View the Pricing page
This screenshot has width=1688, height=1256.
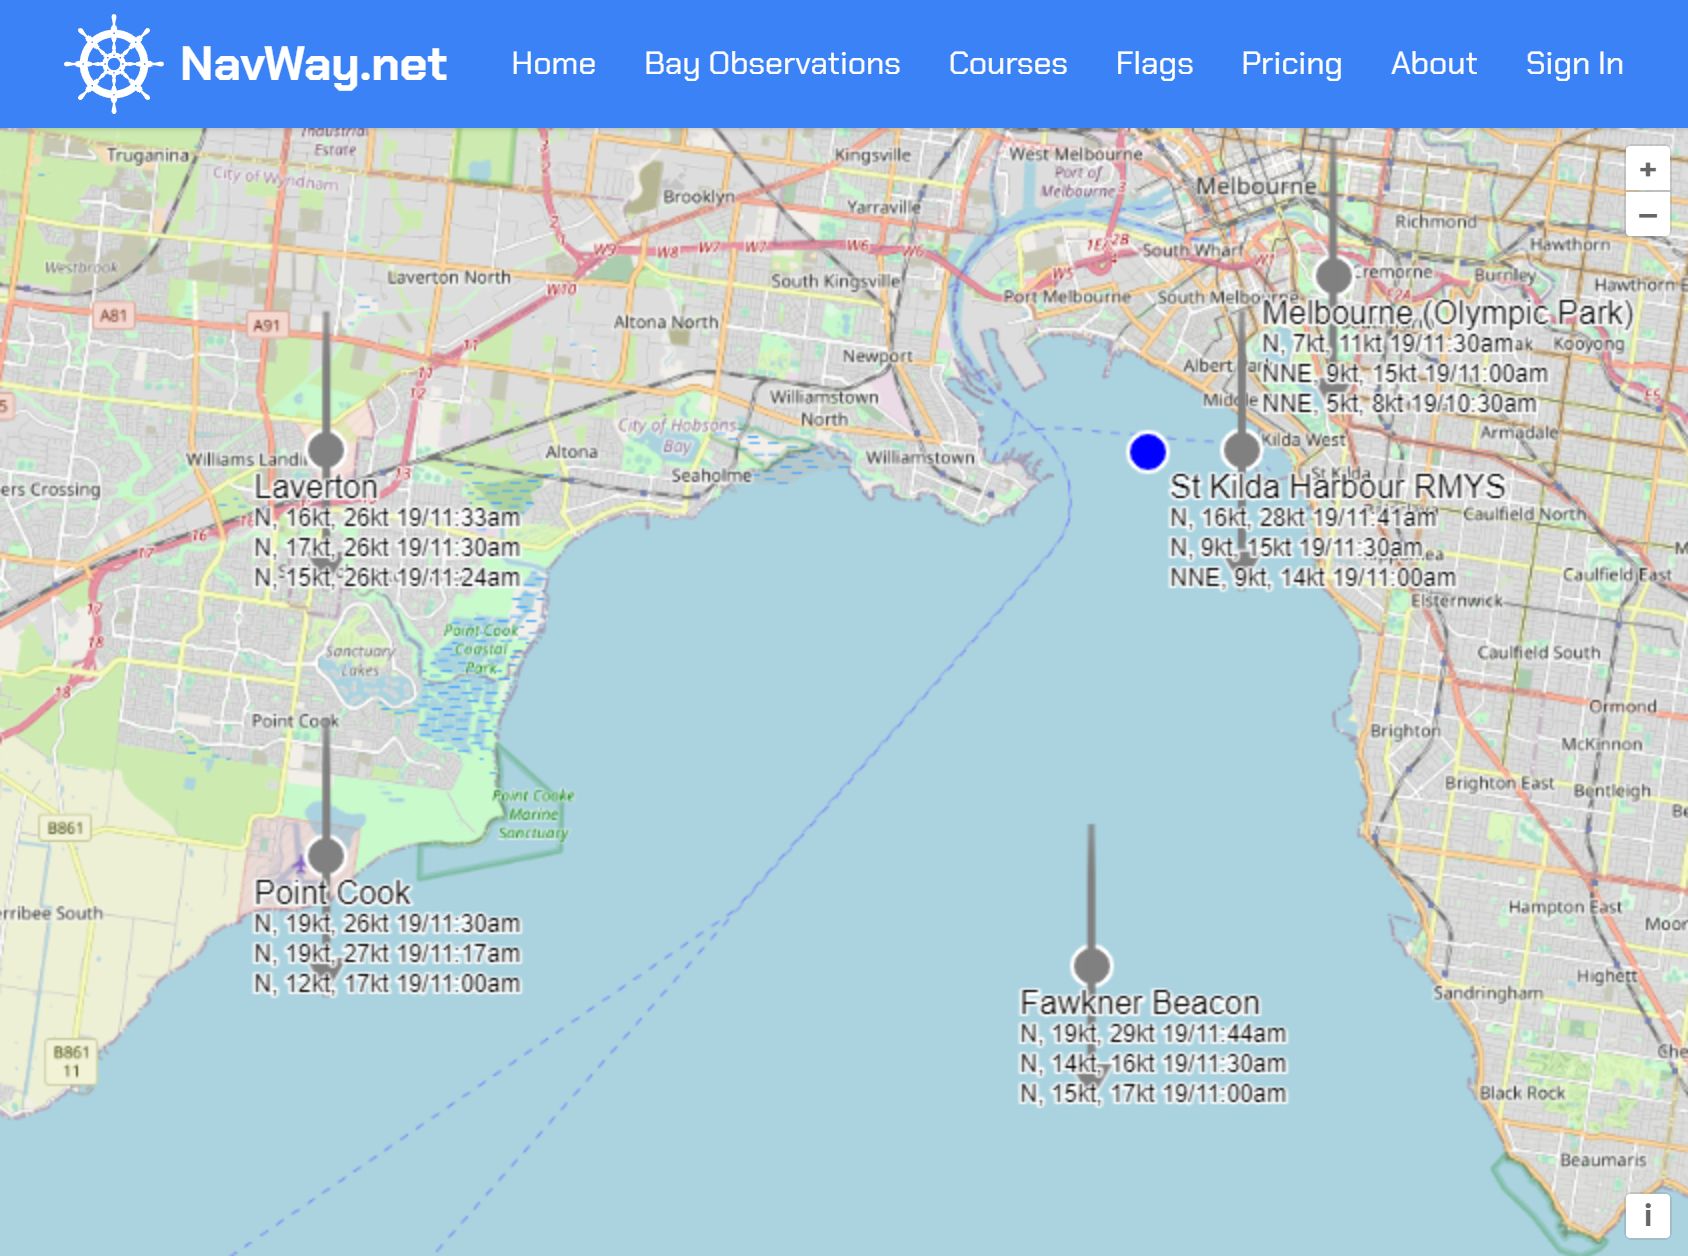tap(1292, 63)
